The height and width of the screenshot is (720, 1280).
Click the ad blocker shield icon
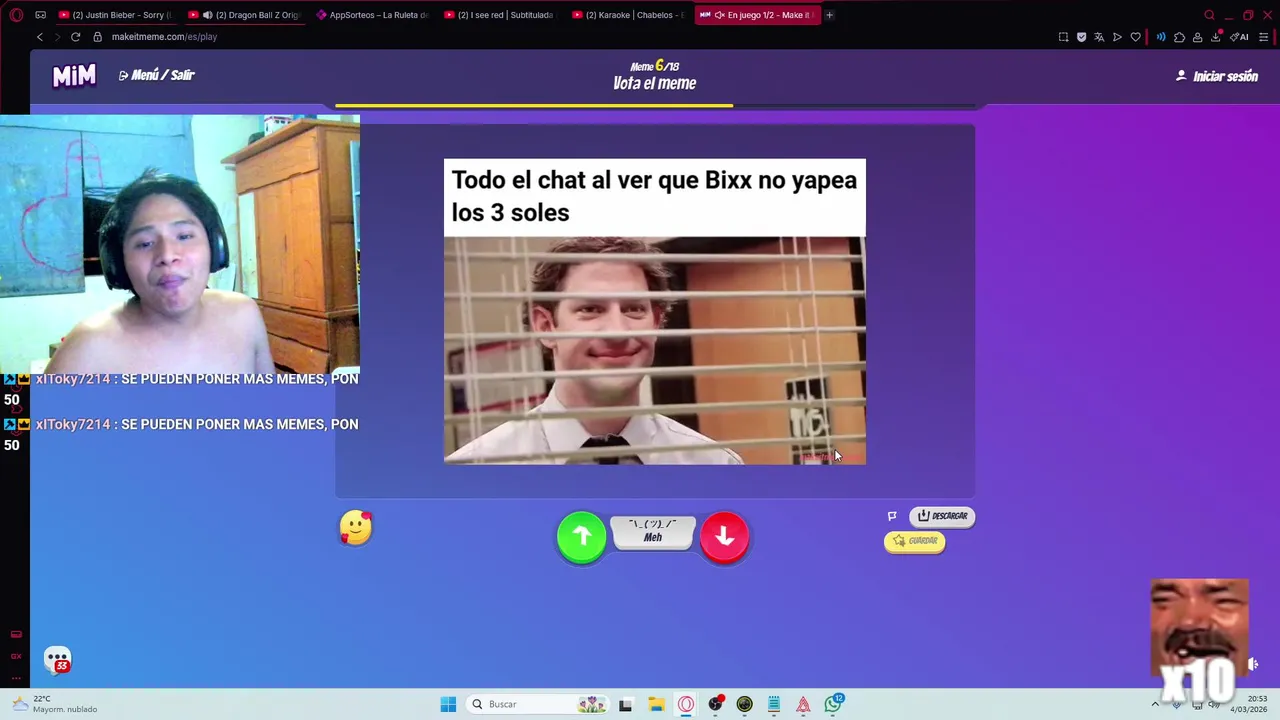1081,37
